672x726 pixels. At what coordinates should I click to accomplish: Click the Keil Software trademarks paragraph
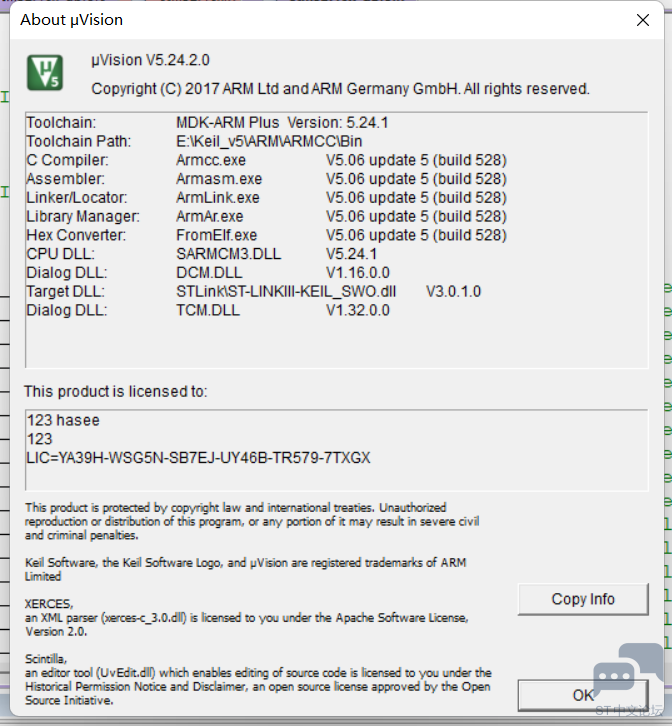[245, 570]
